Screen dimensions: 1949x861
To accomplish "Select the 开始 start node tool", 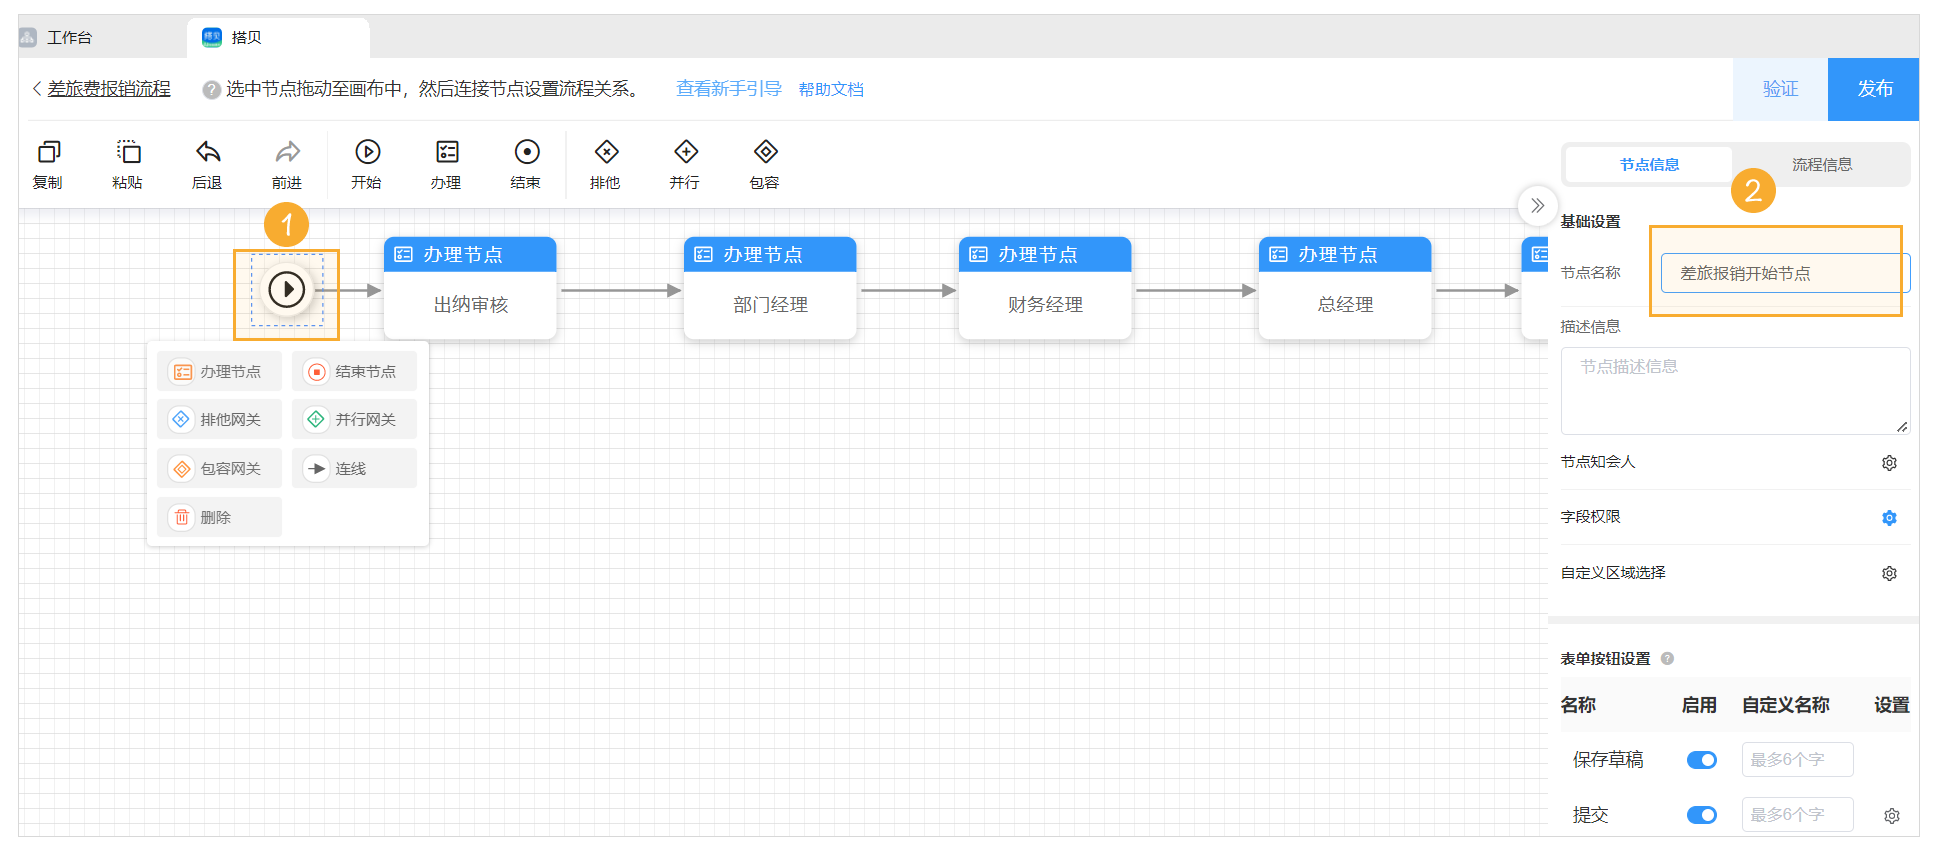I will [367, 164].
